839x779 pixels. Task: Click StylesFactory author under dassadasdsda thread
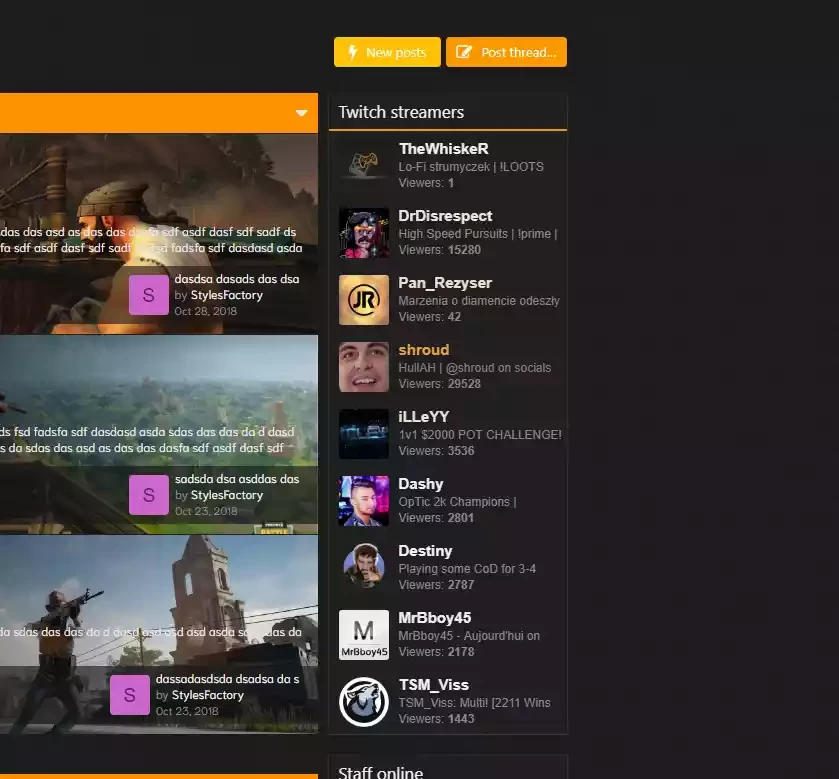tap(208, 695)
